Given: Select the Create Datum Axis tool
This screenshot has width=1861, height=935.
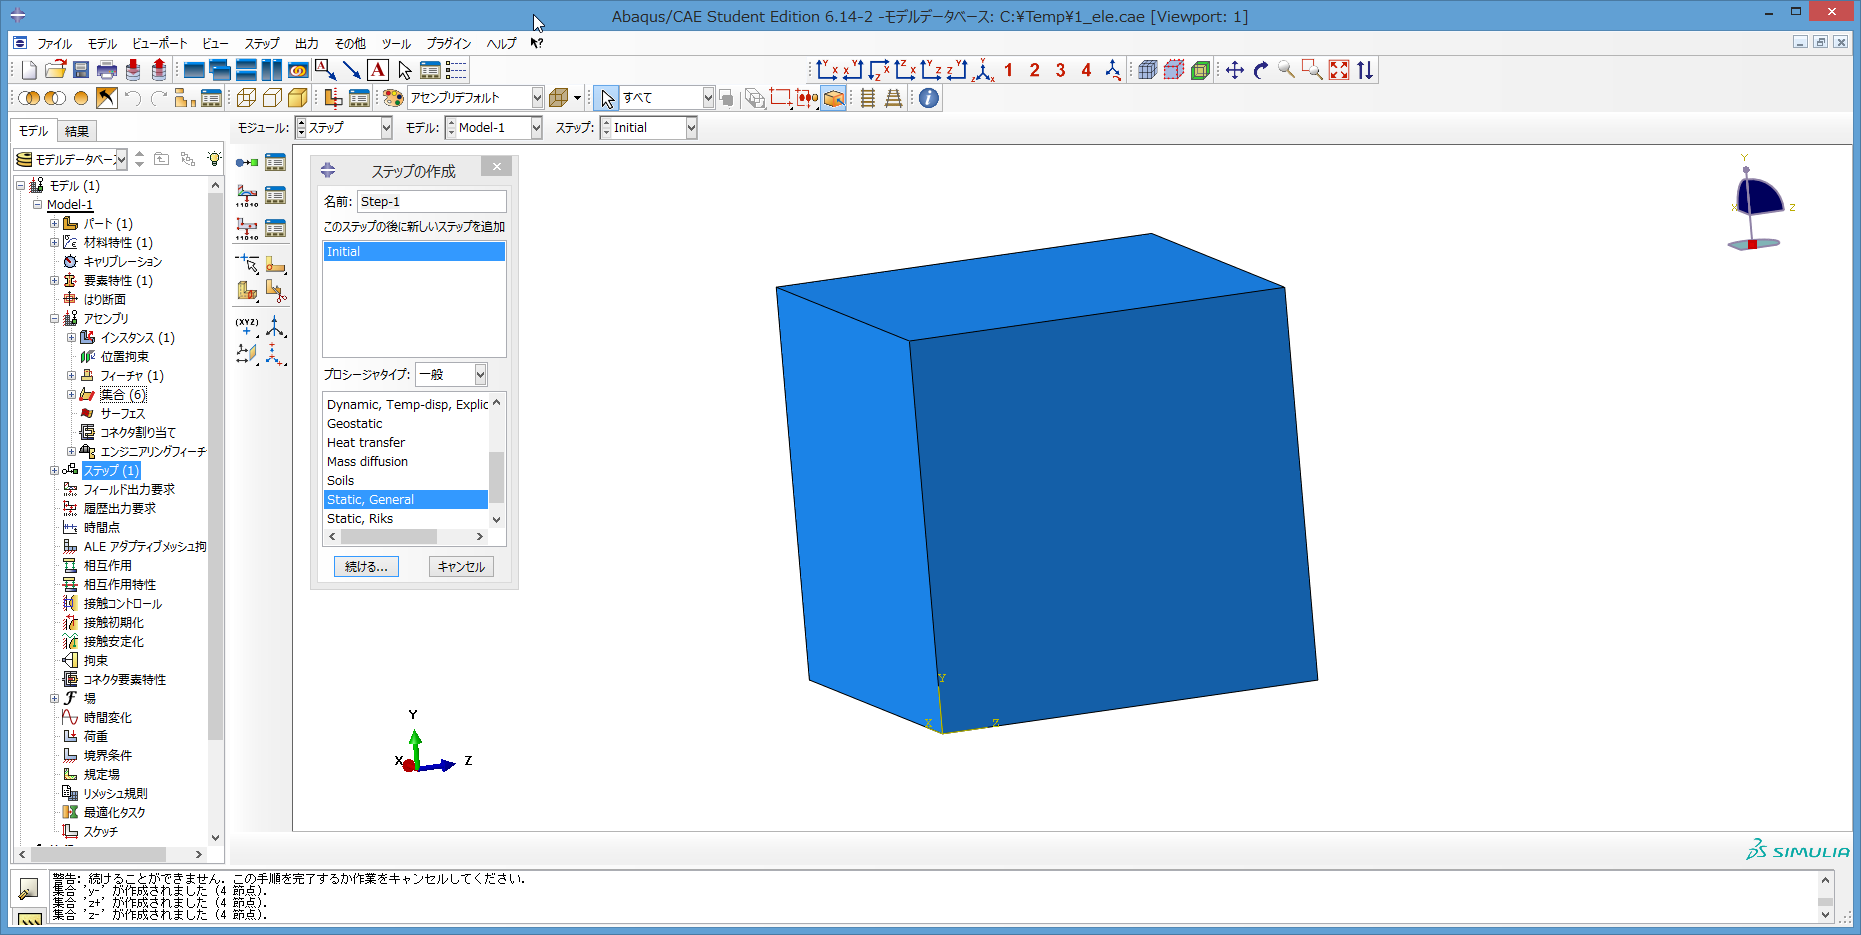Looking at the screenshot, I should (276, 326).
